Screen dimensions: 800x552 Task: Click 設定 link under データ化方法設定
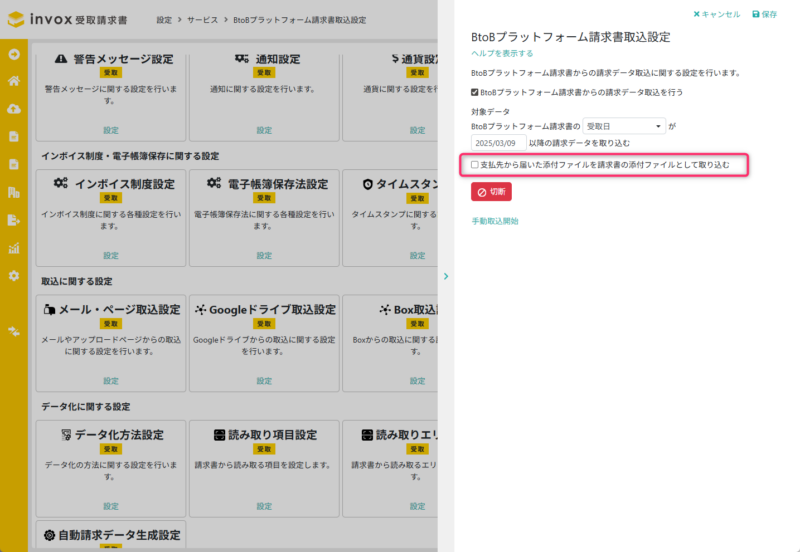tap(111, 507)
